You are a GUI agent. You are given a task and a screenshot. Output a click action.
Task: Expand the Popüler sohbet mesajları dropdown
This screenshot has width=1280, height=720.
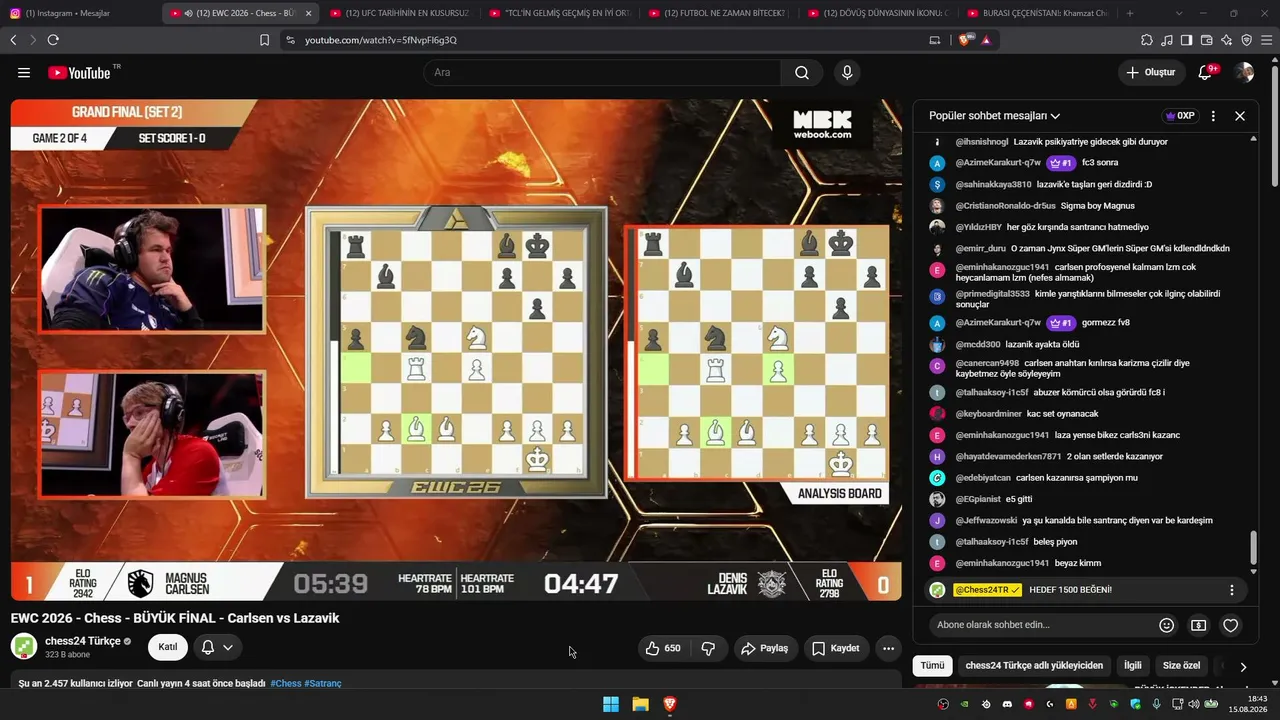point(995,116)
